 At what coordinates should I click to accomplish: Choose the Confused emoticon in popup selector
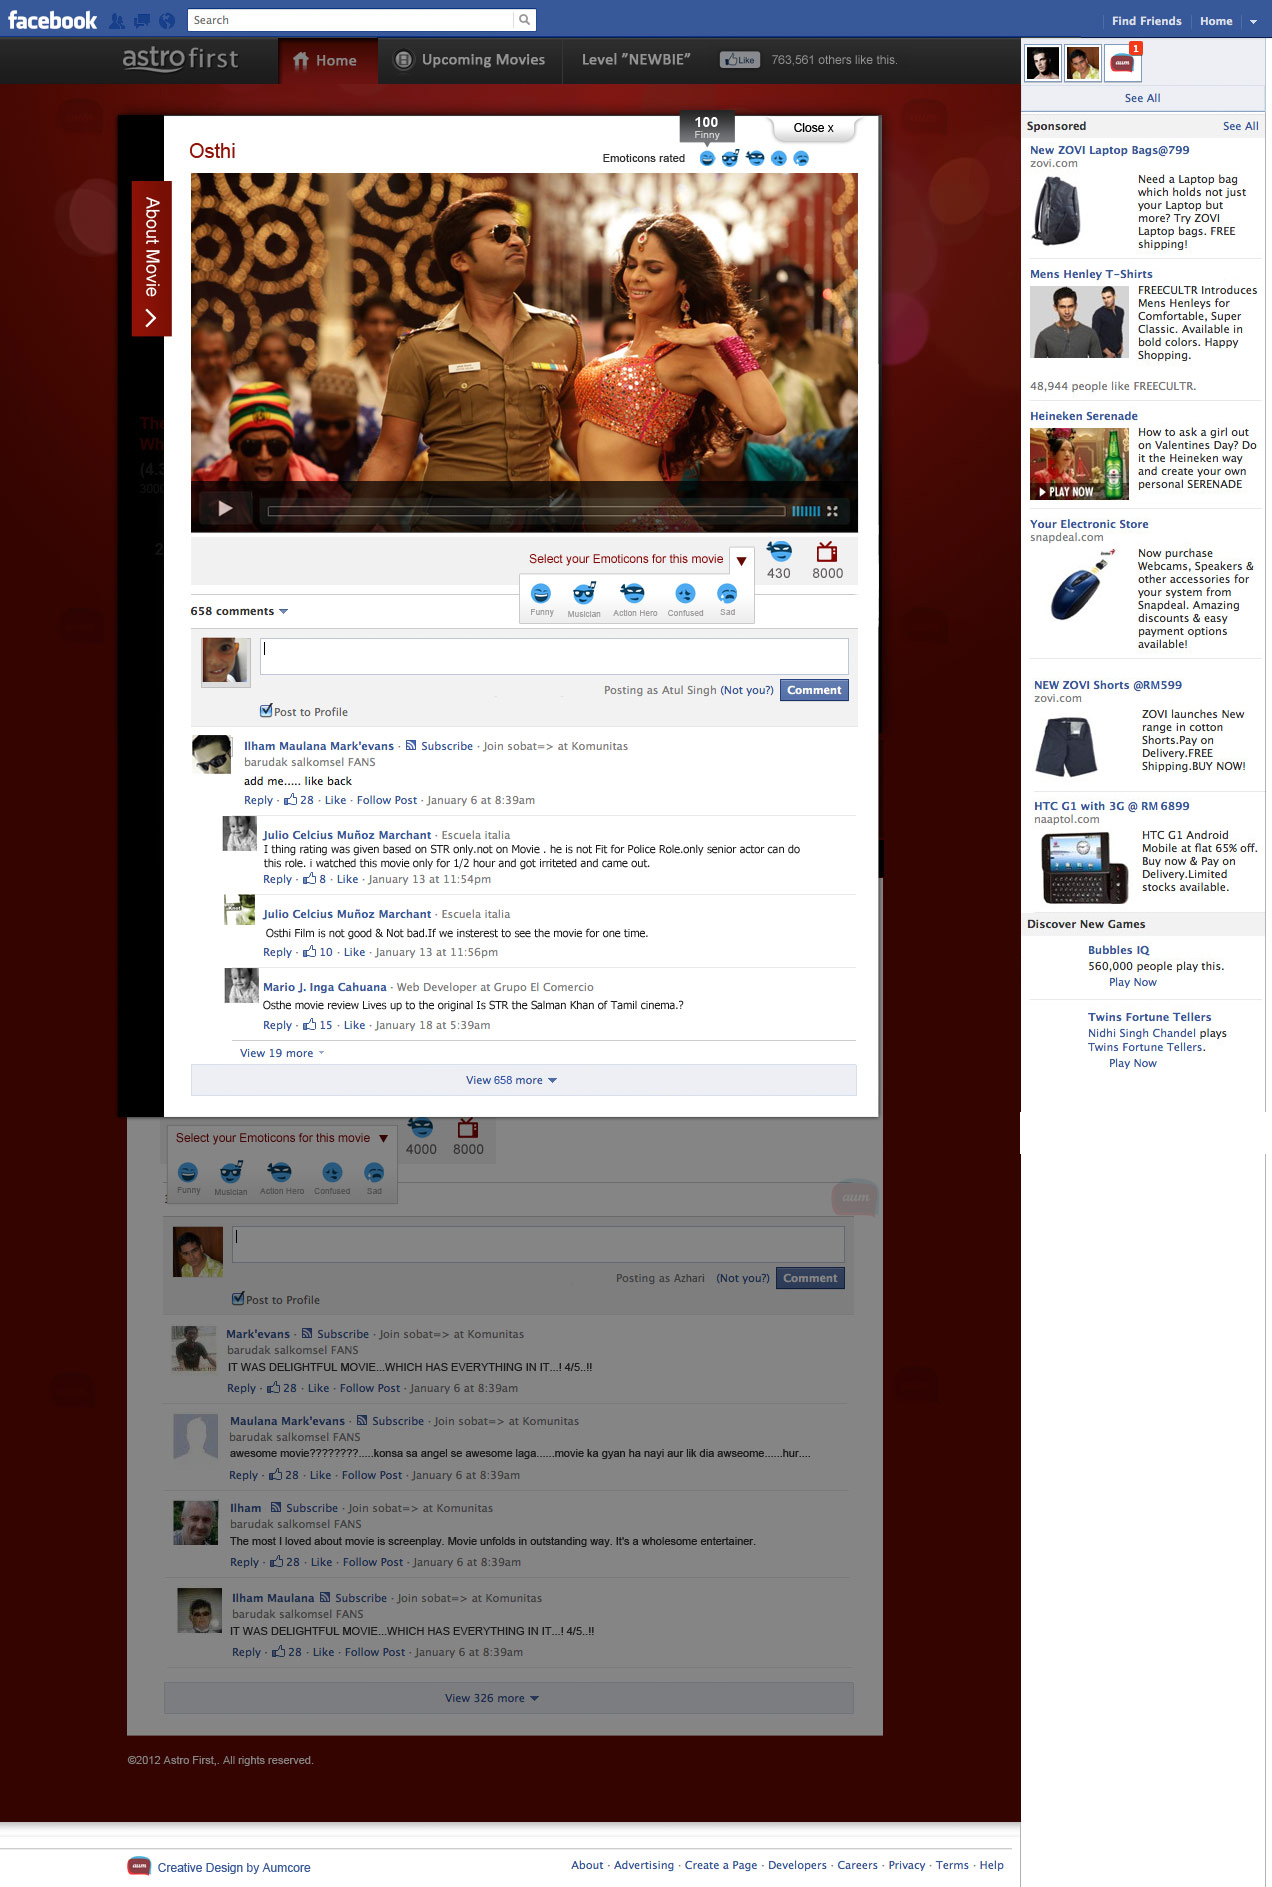(x=685, y=593)
